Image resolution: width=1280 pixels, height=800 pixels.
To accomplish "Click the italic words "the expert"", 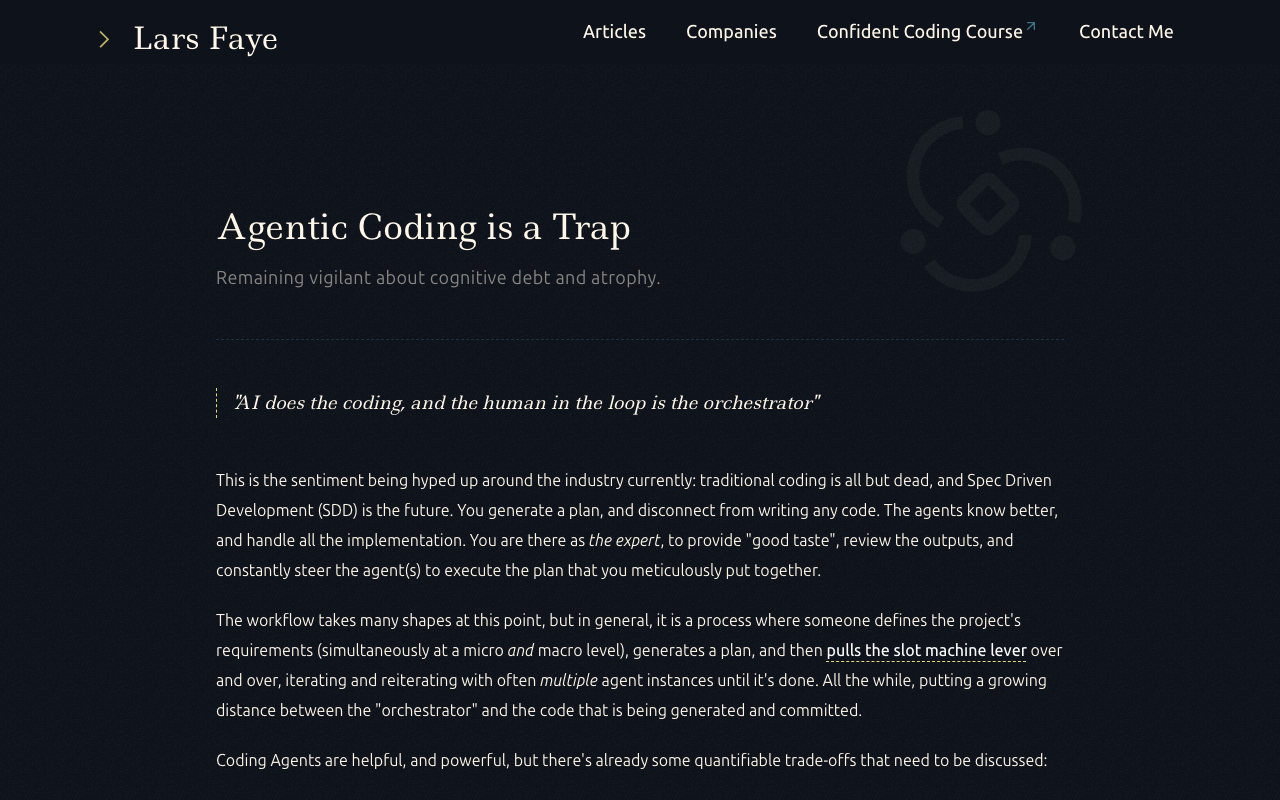I will point(624,540).
